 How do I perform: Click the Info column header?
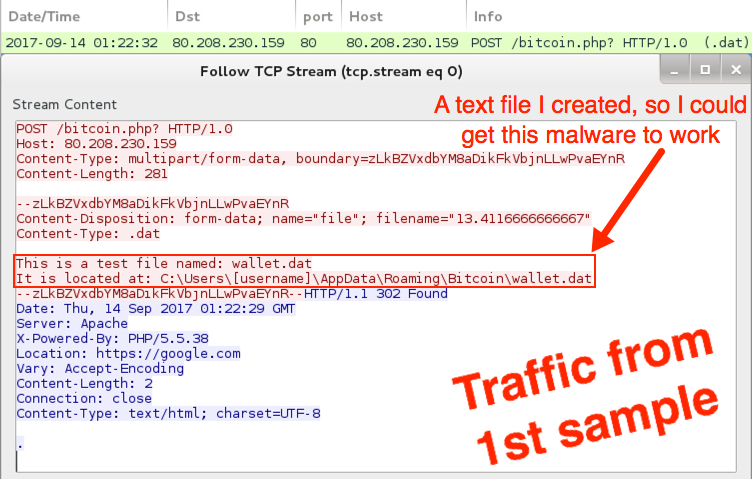[609, 16]
